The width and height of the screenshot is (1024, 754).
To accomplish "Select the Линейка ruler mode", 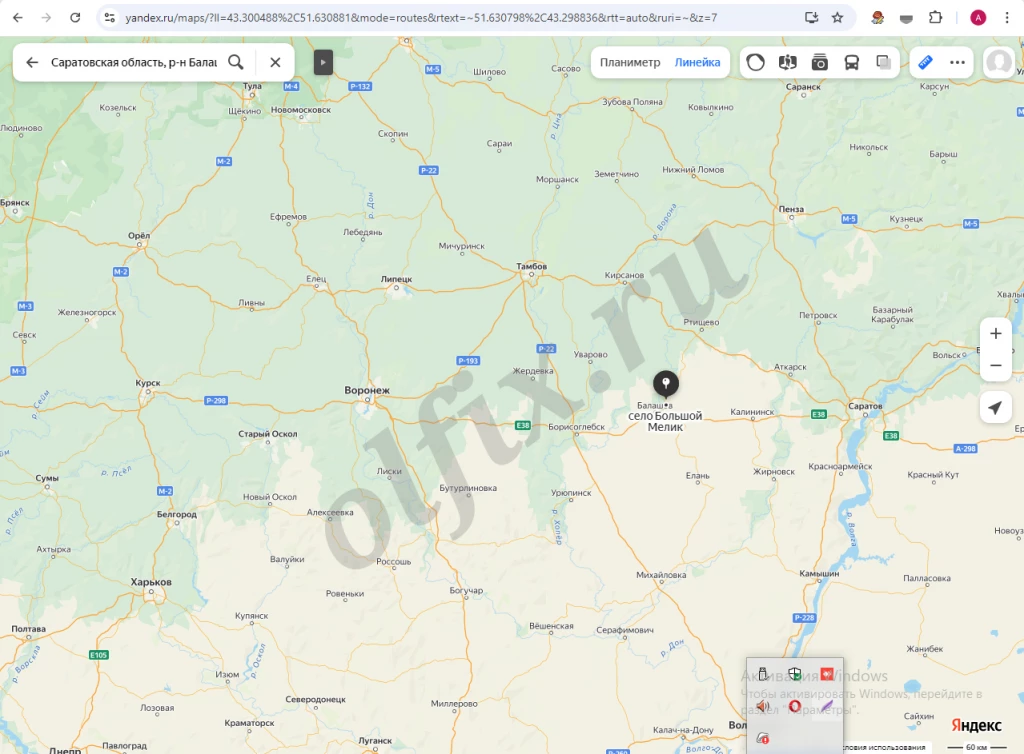I will click(697, 62).
